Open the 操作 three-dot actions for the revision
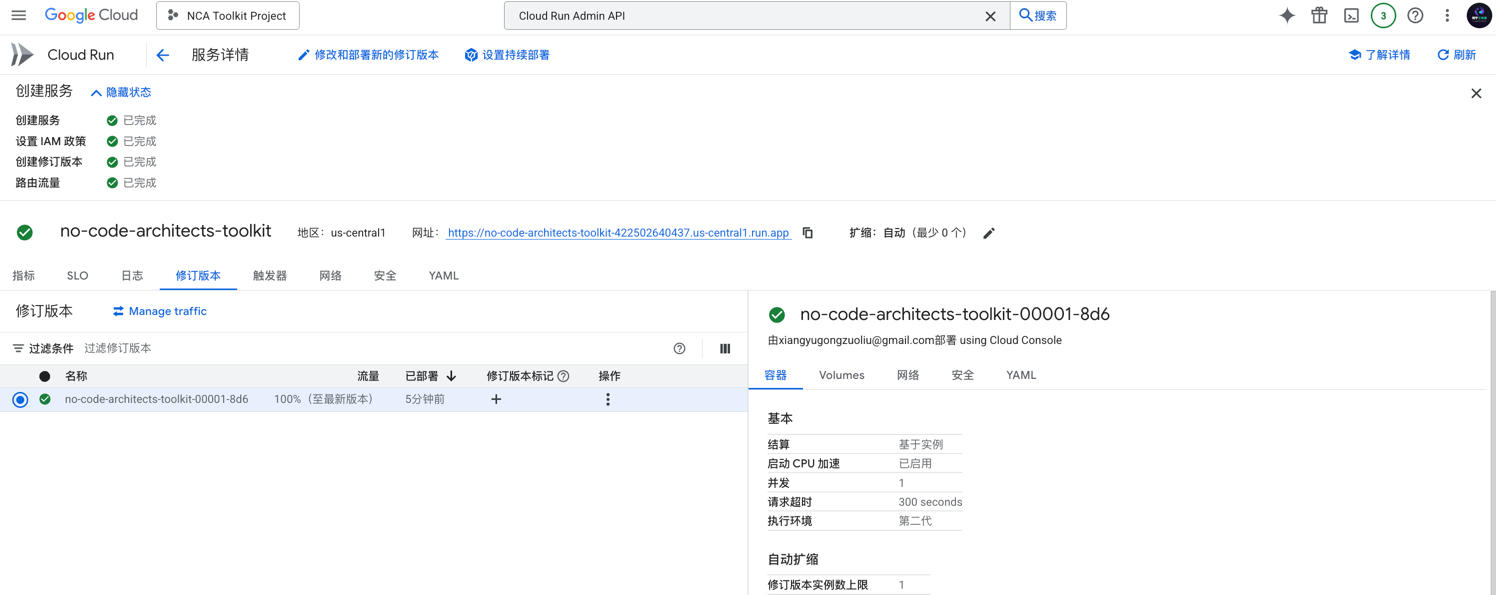The image size is (1496, 595). [607, 399]
